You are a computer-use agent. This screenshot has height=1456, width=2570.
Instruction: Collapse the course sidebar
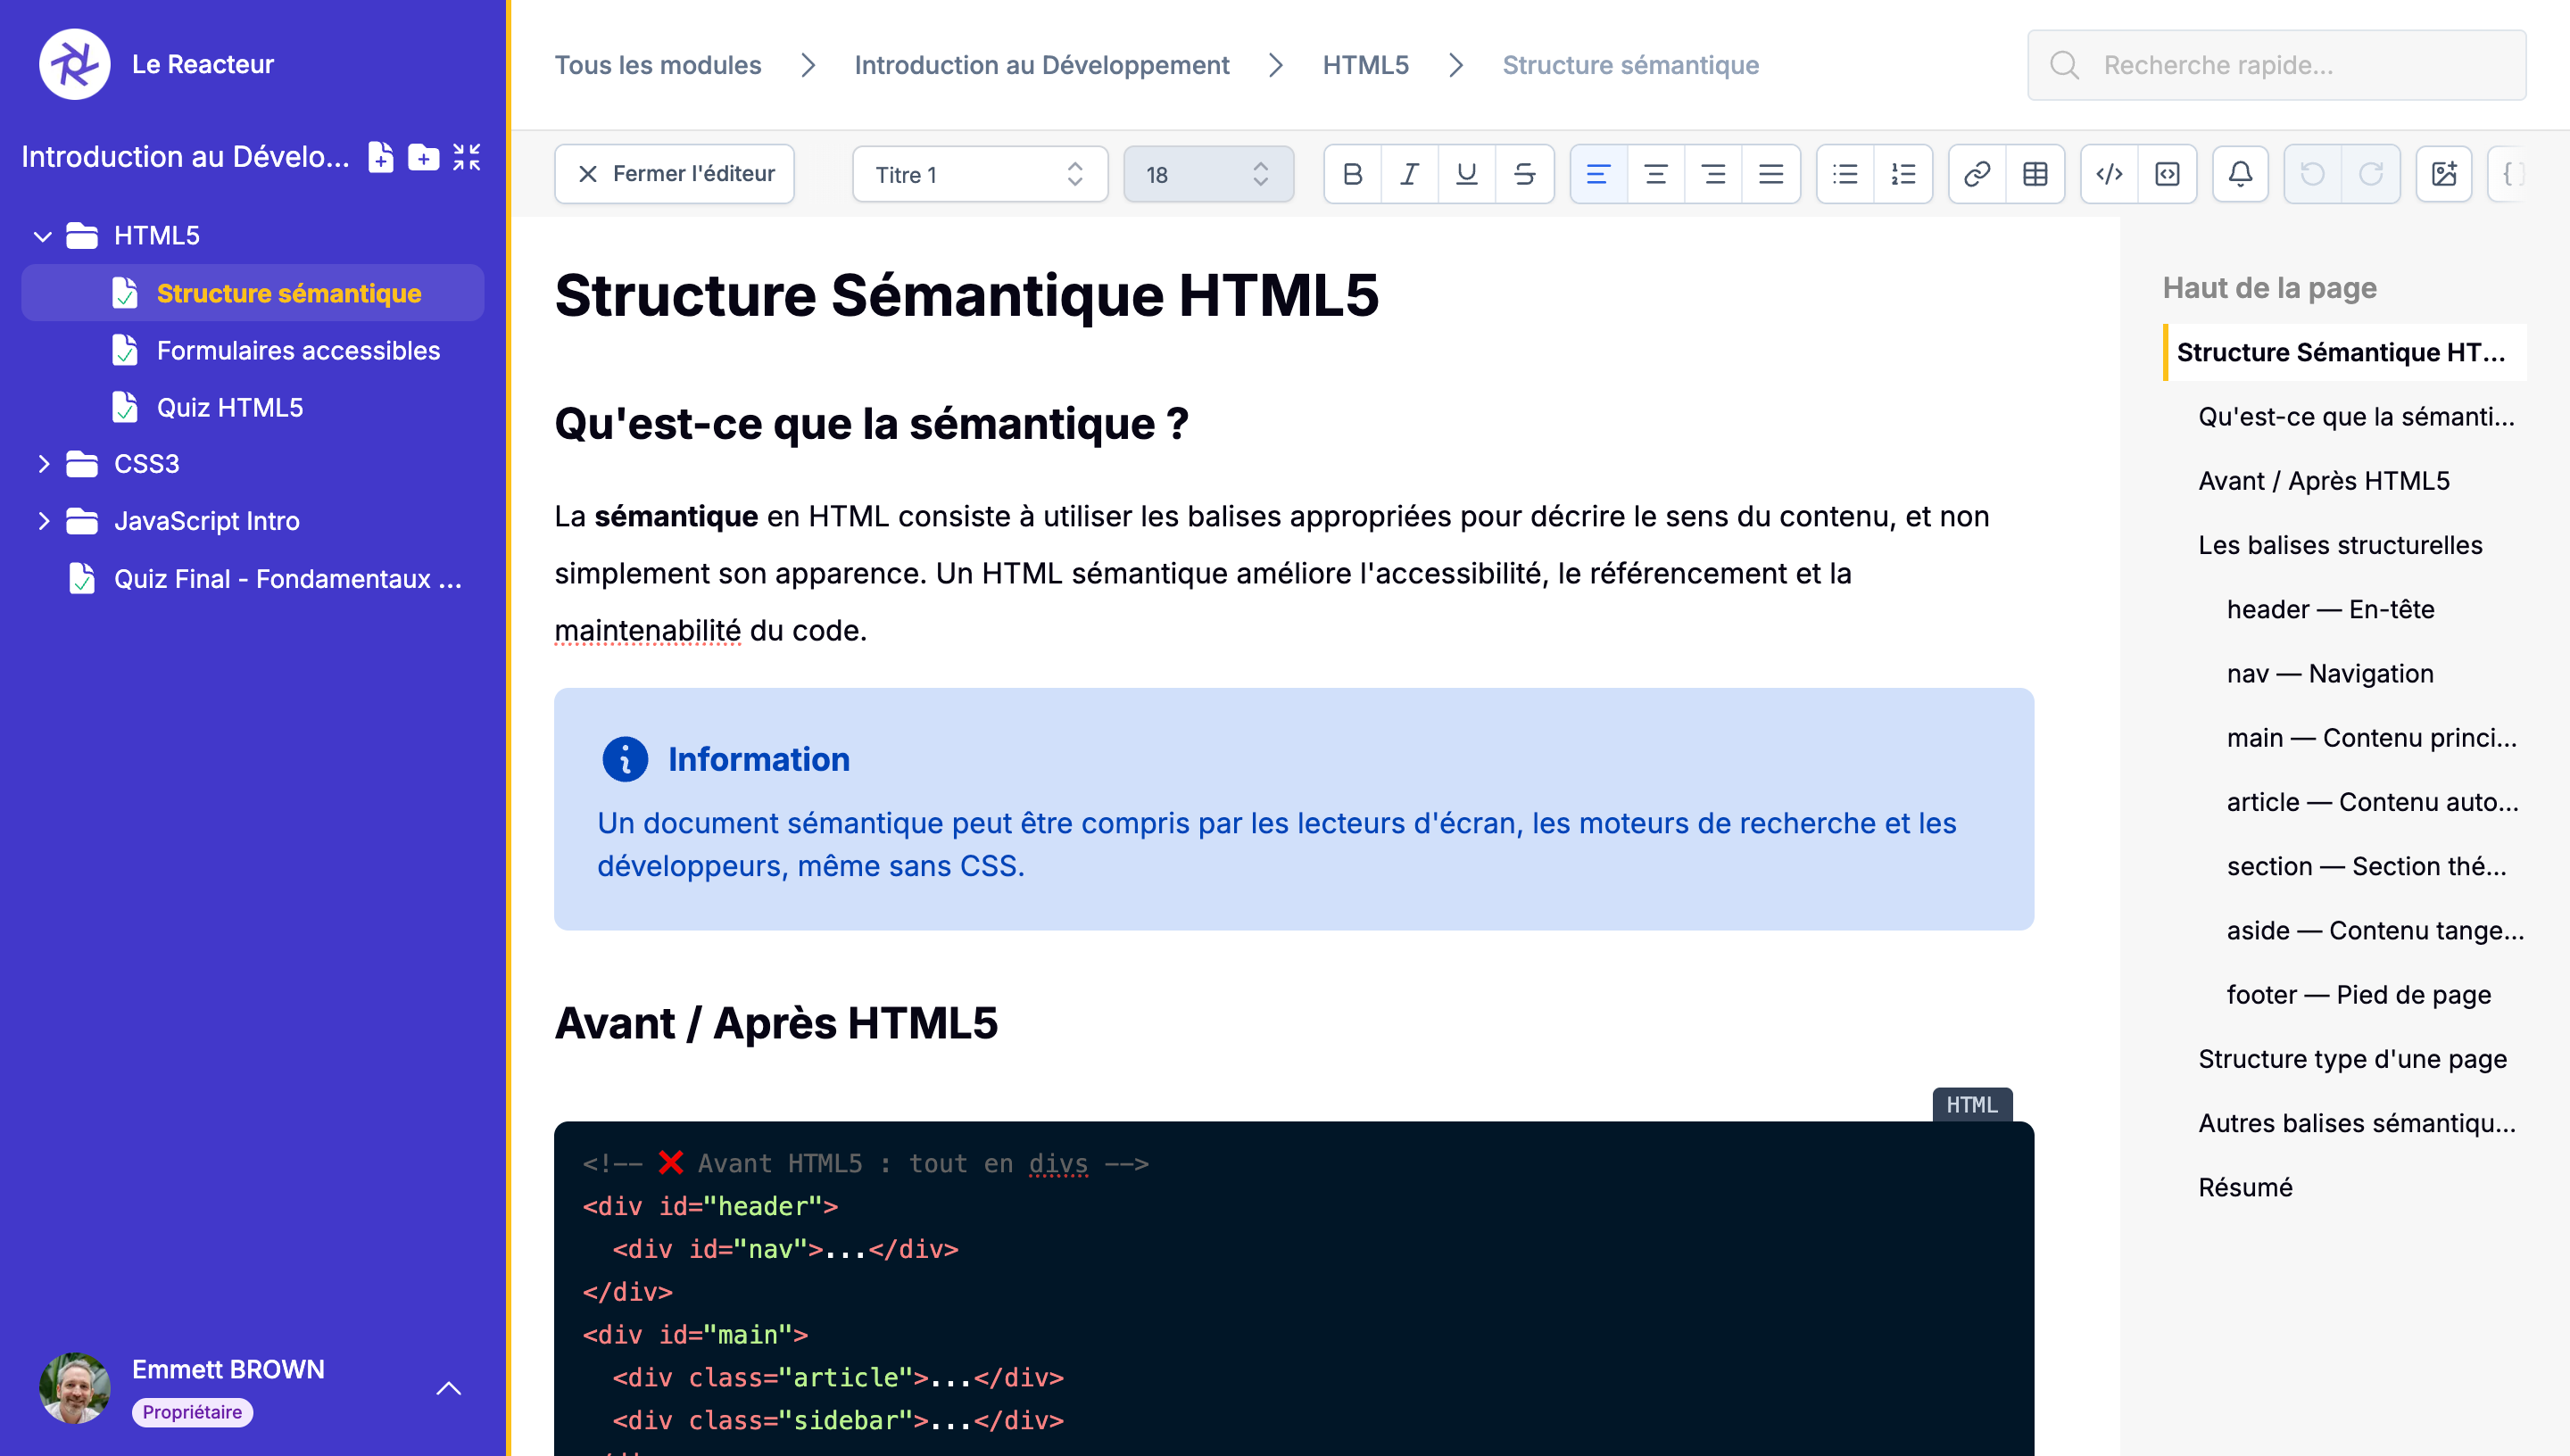point(466,157)
